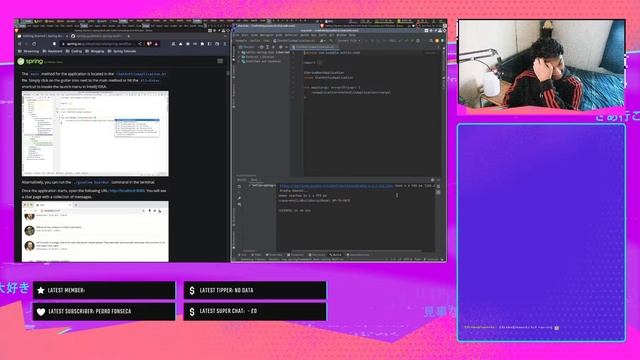
Task: Open Build panel gear settings
Action: 433,180
